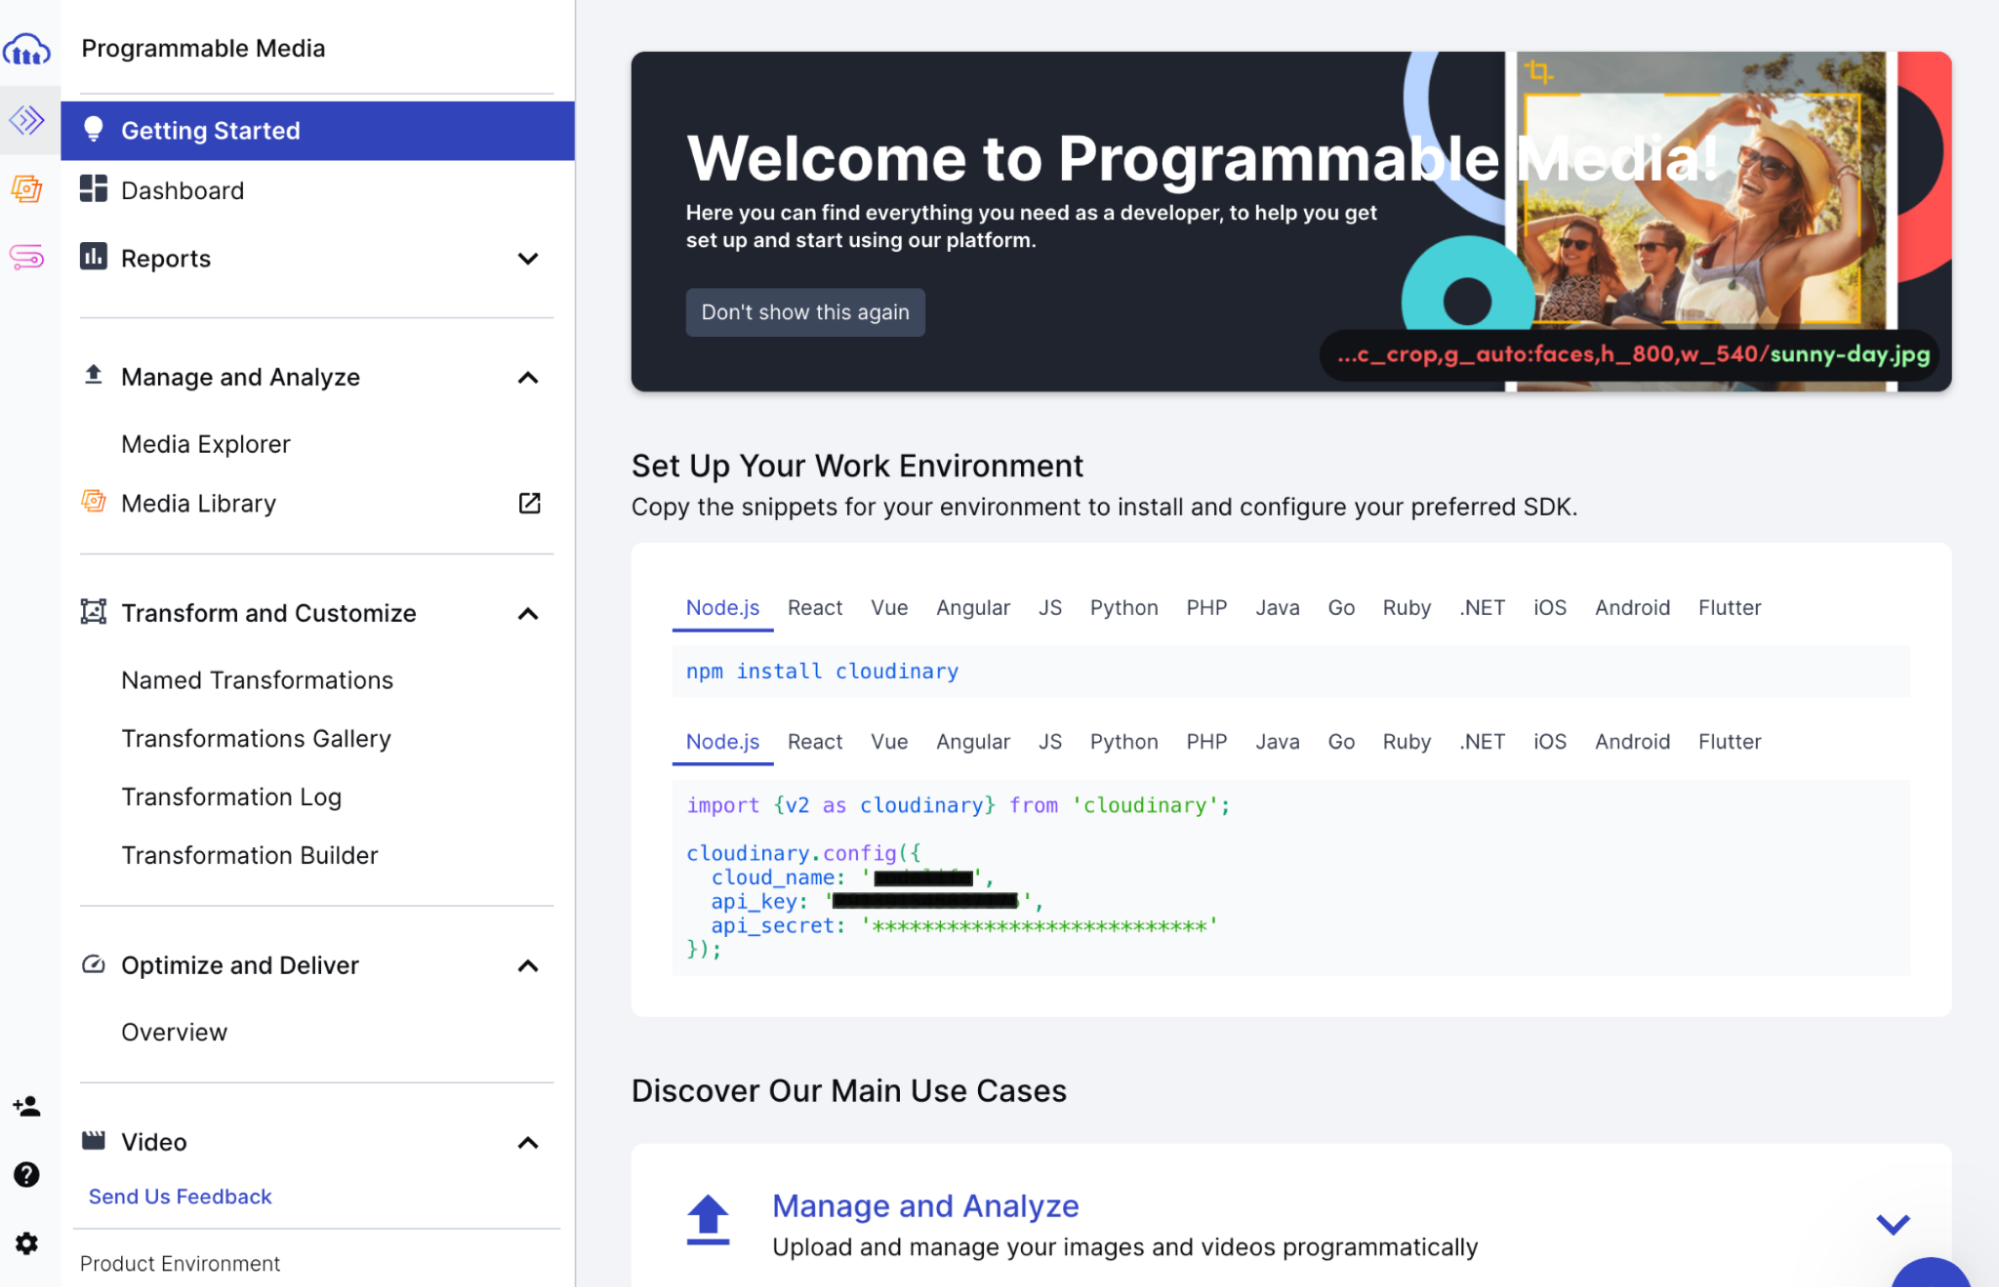Image resolution: width=1999 pixels, height=1288 pixels.
Task: Click the Media Library orange icon
Action: 93,502
